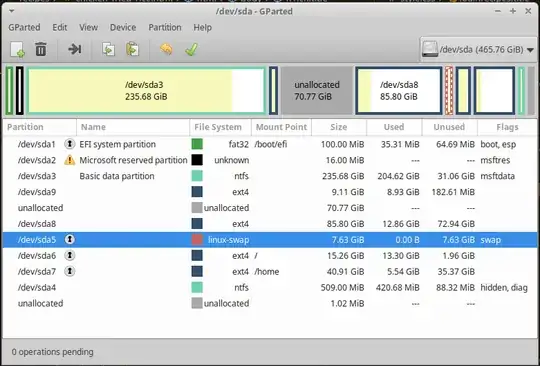540x366 pixels.
Task: Click the Mount Point column header
Action: pyautogui.click(x=281, y=127)
